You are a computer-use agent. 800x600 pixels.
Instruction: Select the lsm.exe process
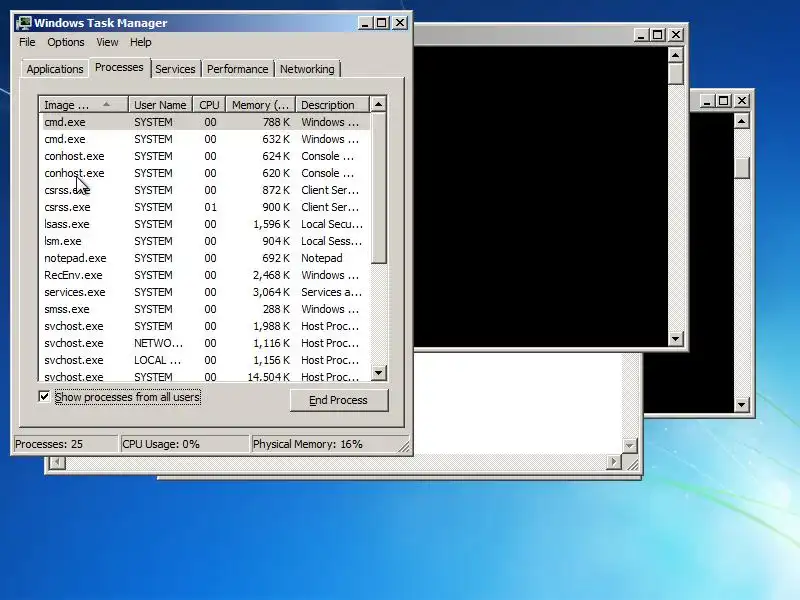click(x=204, y=241)
